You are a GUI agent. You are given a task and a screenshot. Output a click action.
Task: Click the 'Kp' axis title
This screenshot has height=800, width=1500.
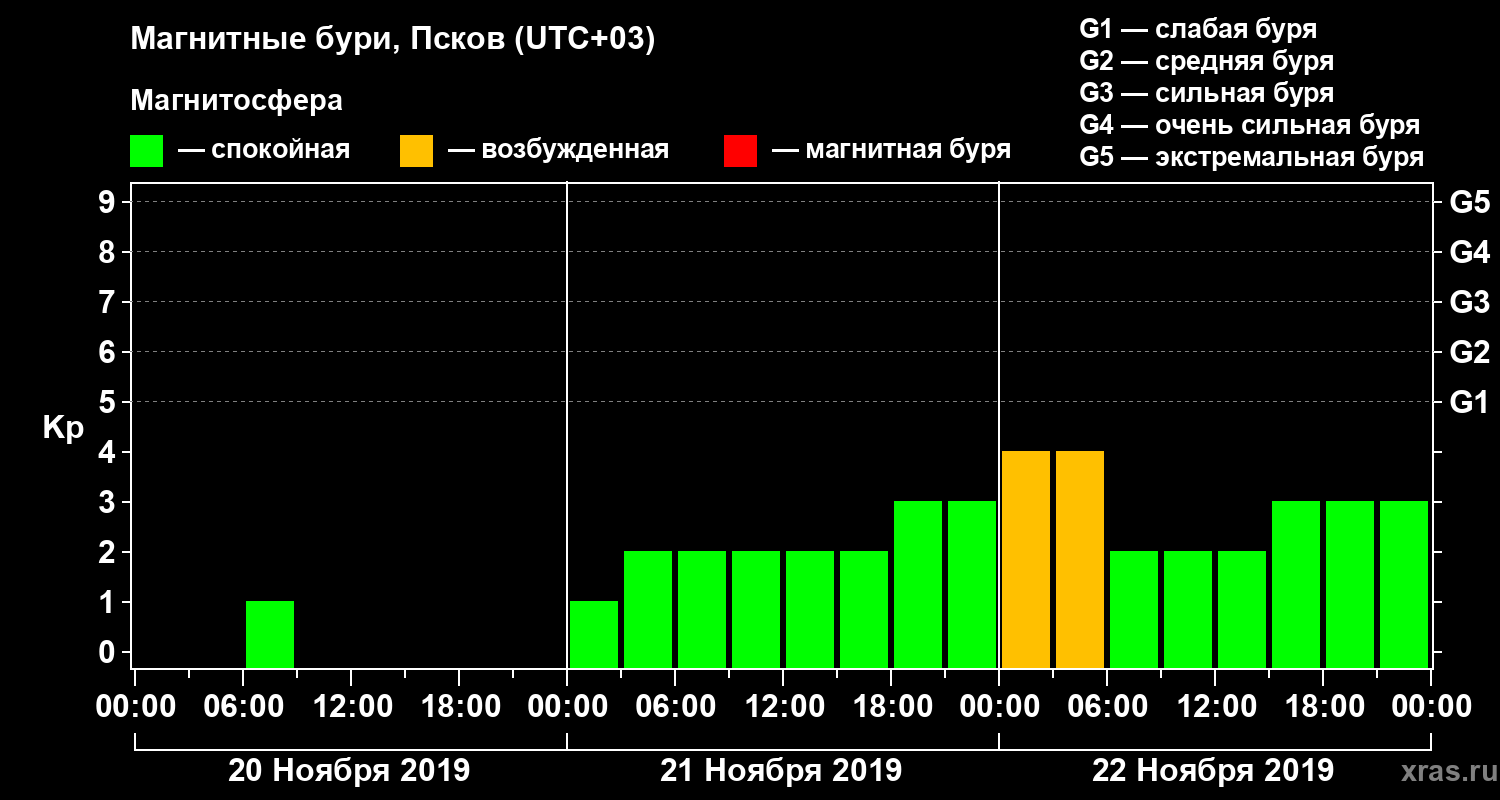pos(63,429)
